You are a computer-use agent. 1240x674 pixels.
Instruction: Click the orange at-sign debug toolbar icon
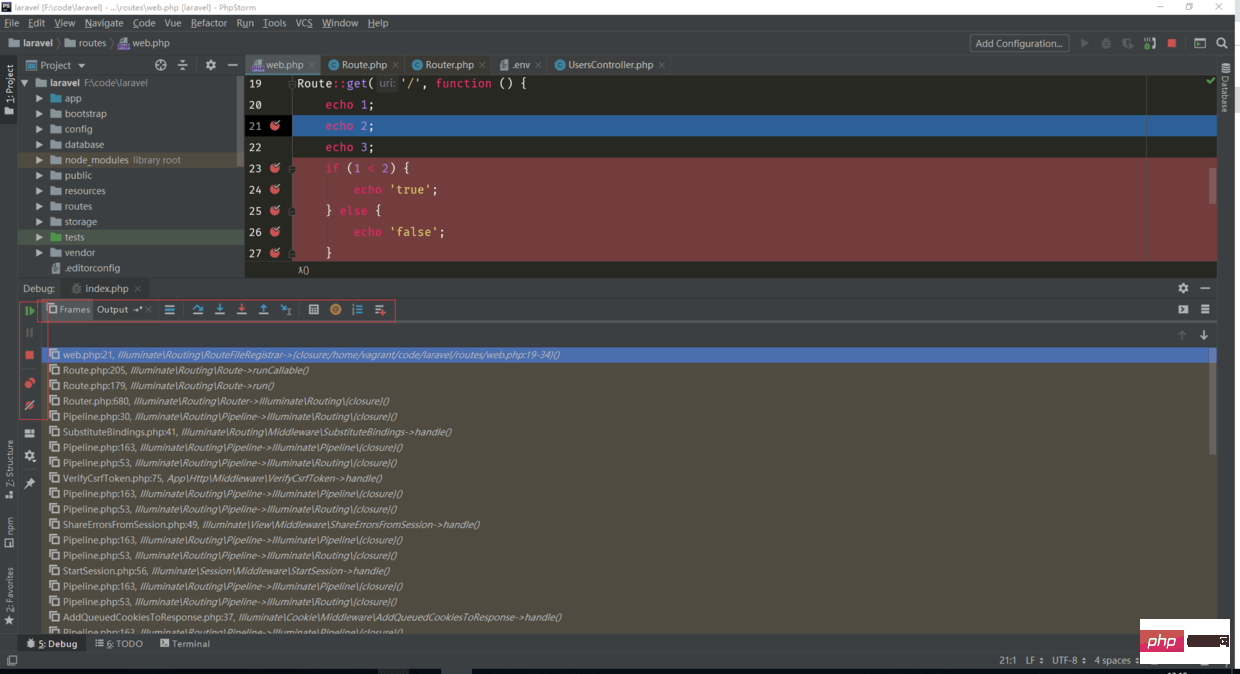[336, 310]
